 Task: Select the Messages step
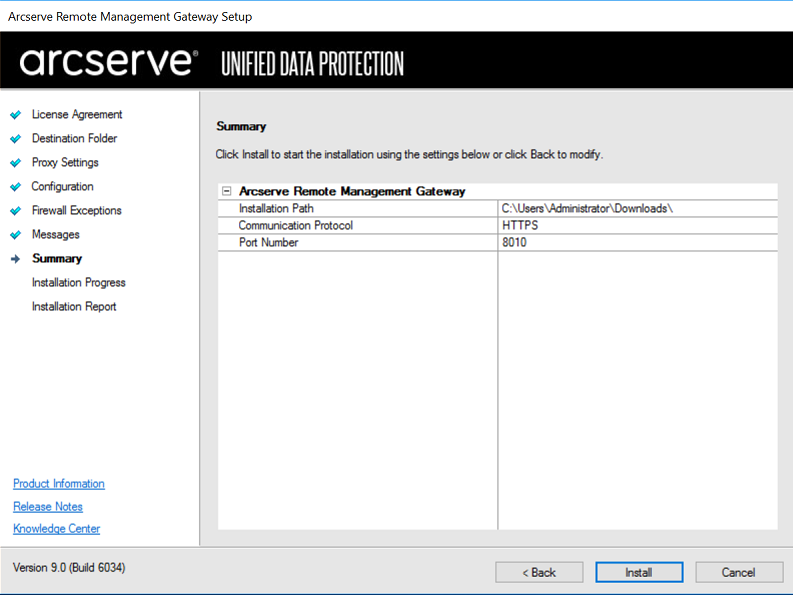(56, 234)
